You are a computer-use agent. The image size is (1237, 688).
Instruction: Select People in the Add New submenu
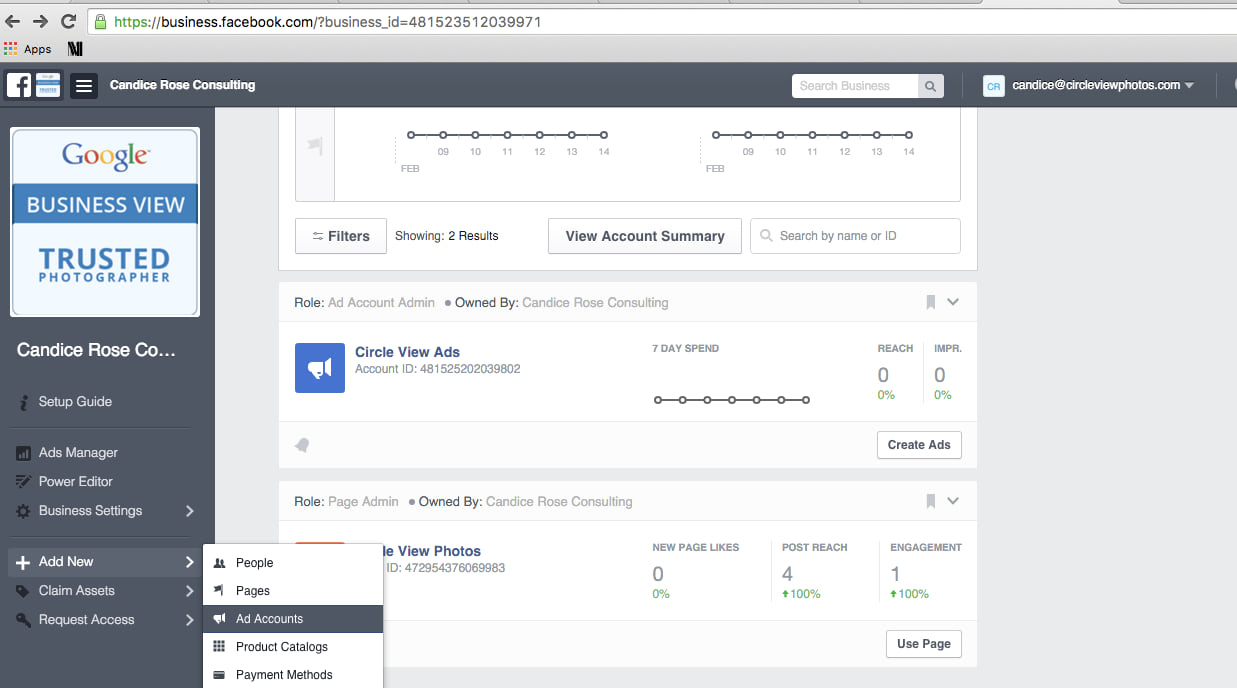pyautogui.click(x=254, y=563)
